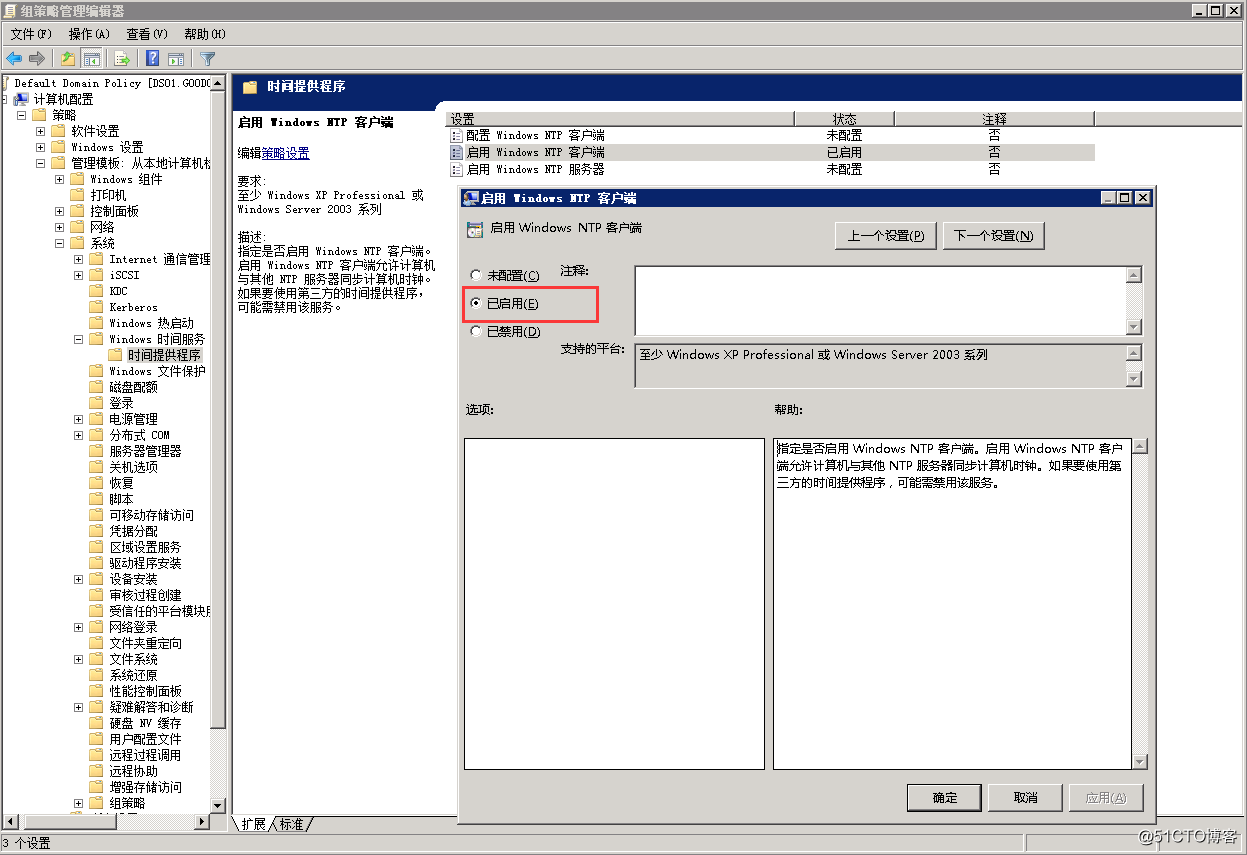
Task: Click the gray Forward arrow in toolbar
Action: pyautogui.click(x=37, y=58)
